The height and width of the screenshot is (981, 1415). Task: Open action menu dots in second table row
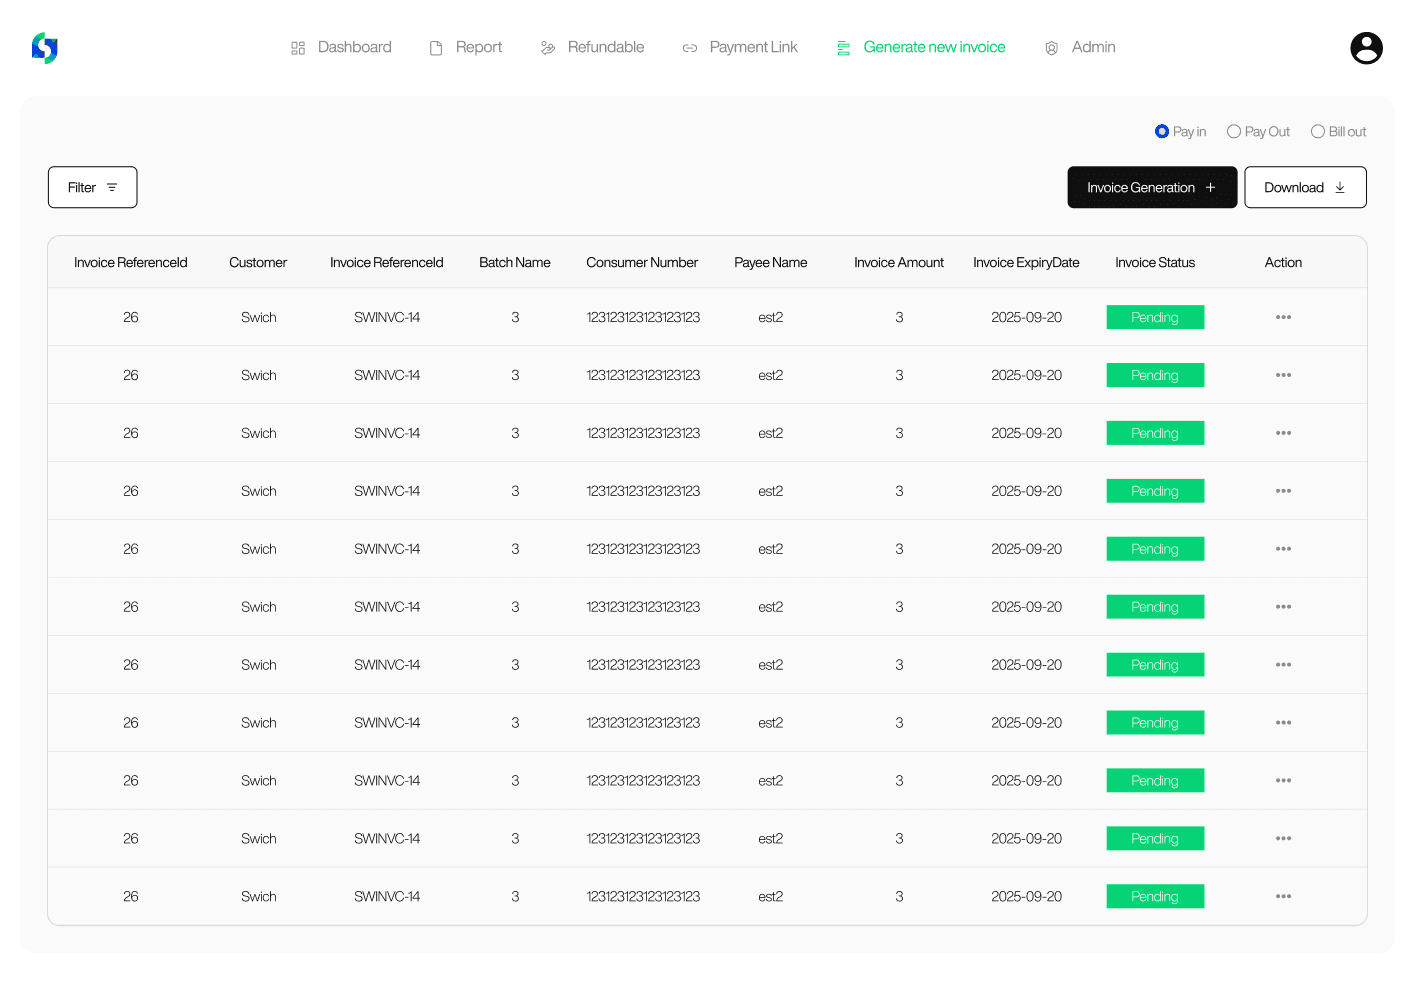pyautogui.click(x=1283, y=375)
